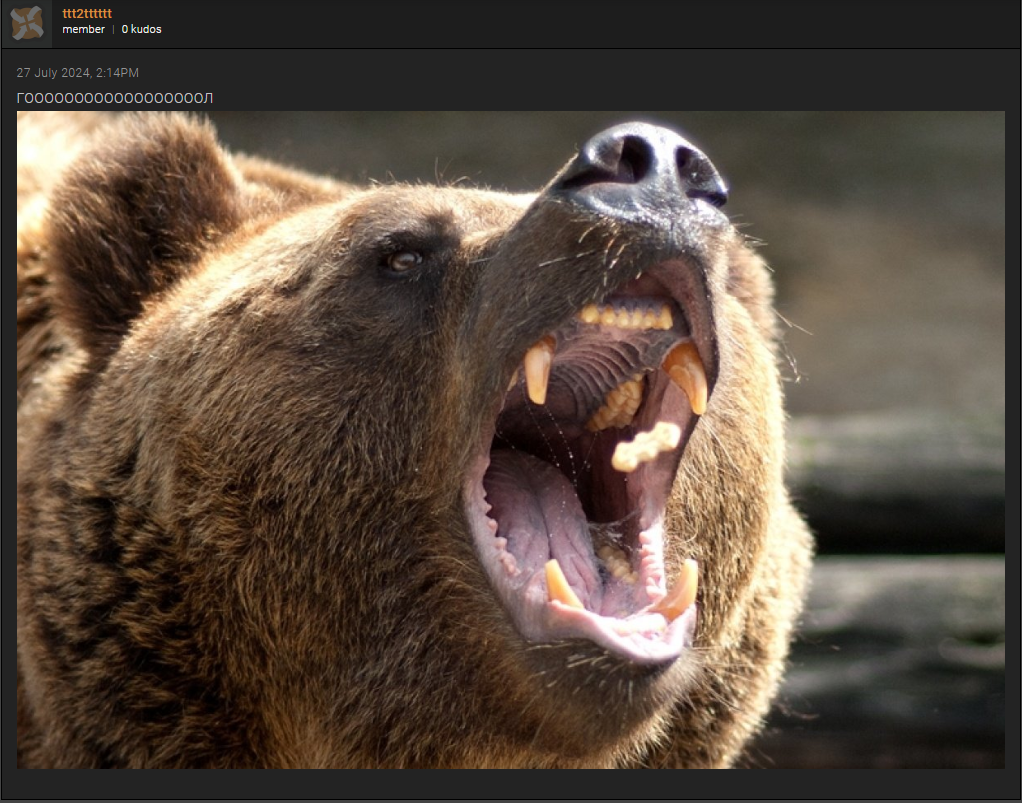This screenshot has width=1022, height=803.
Task: Click the bear's upper right fang
Action: coord(689,375)
